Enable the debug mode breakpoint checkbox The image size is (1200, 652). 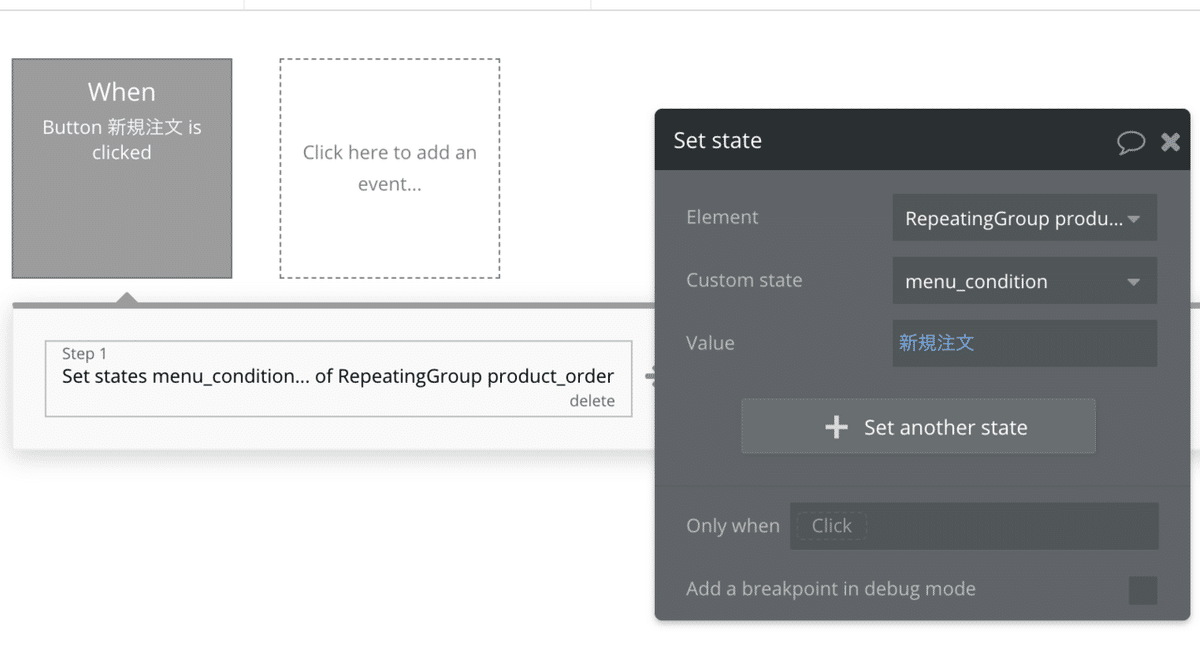point(1142,590)
